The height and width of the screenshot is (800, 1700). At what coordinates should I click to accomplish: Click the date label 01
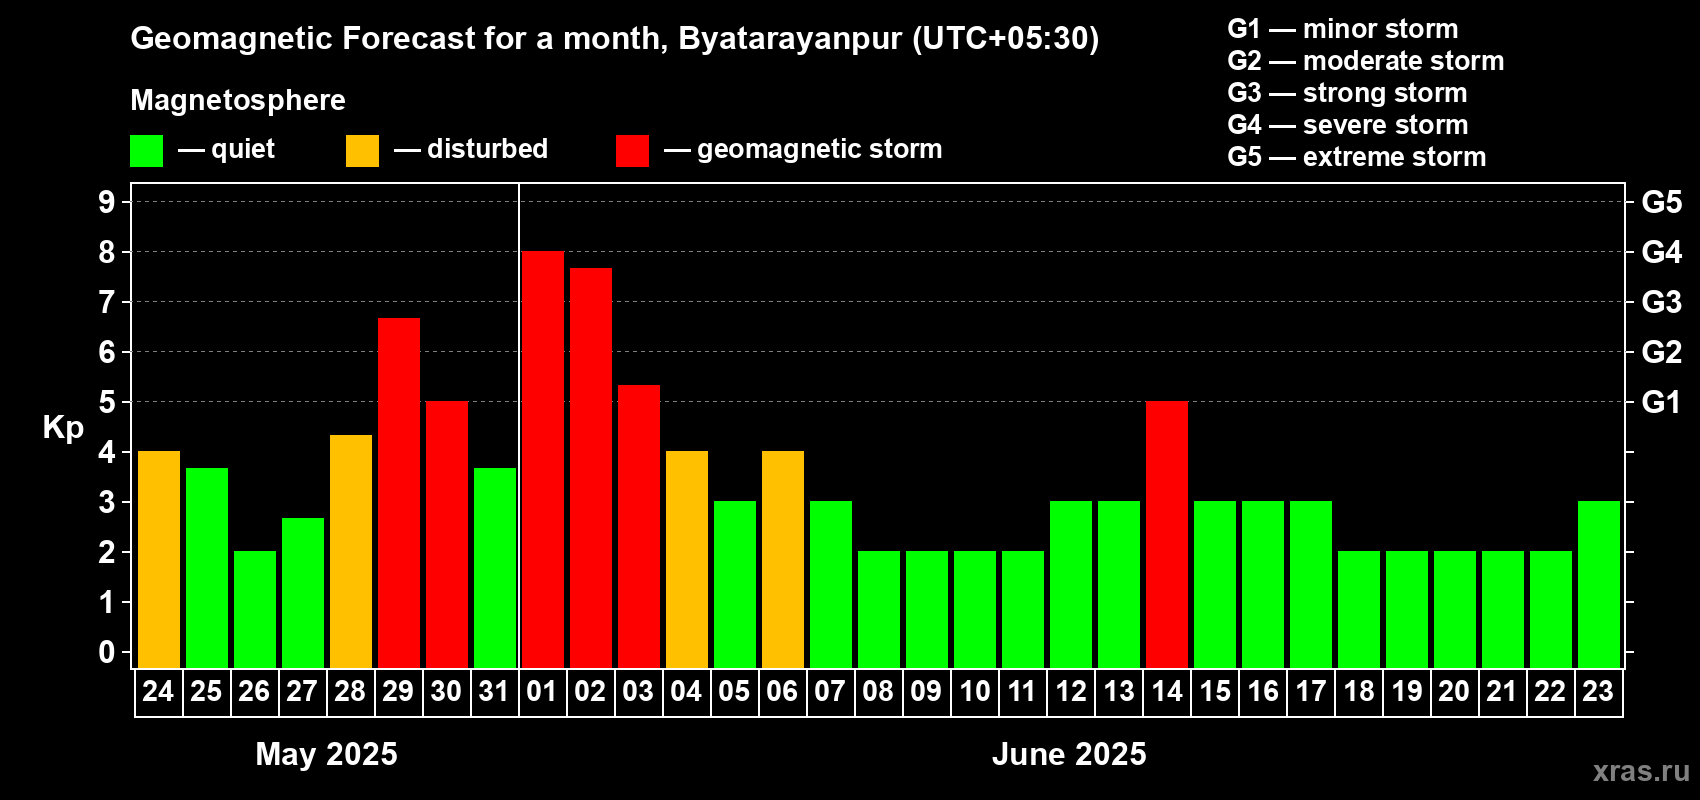[x=542, y=691]
